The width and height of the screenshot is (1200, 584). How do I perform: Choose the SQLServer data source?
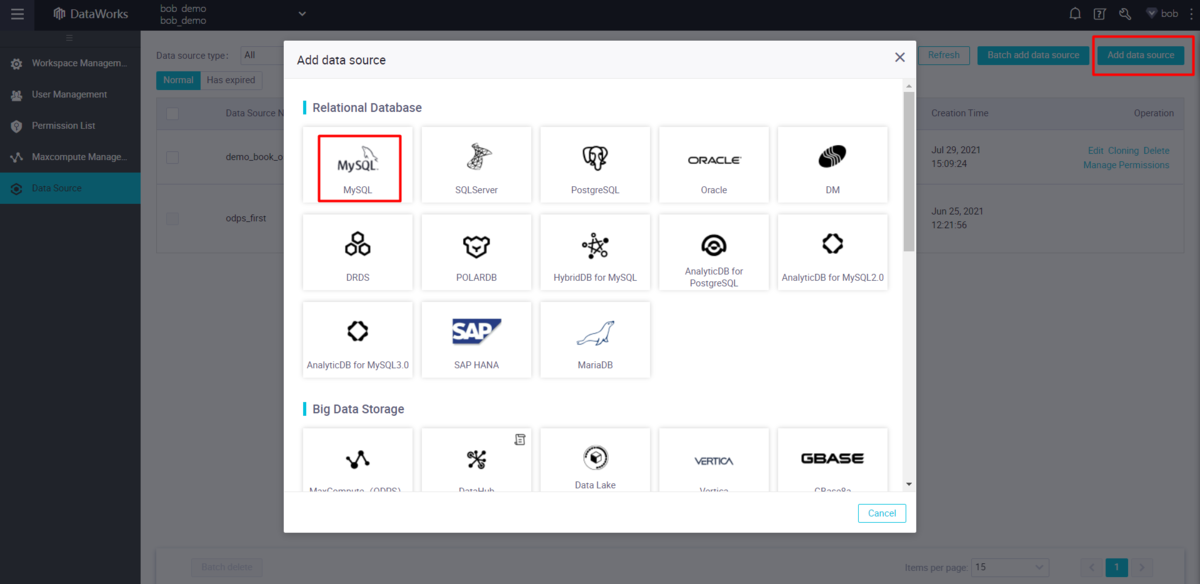pos(476,164)
